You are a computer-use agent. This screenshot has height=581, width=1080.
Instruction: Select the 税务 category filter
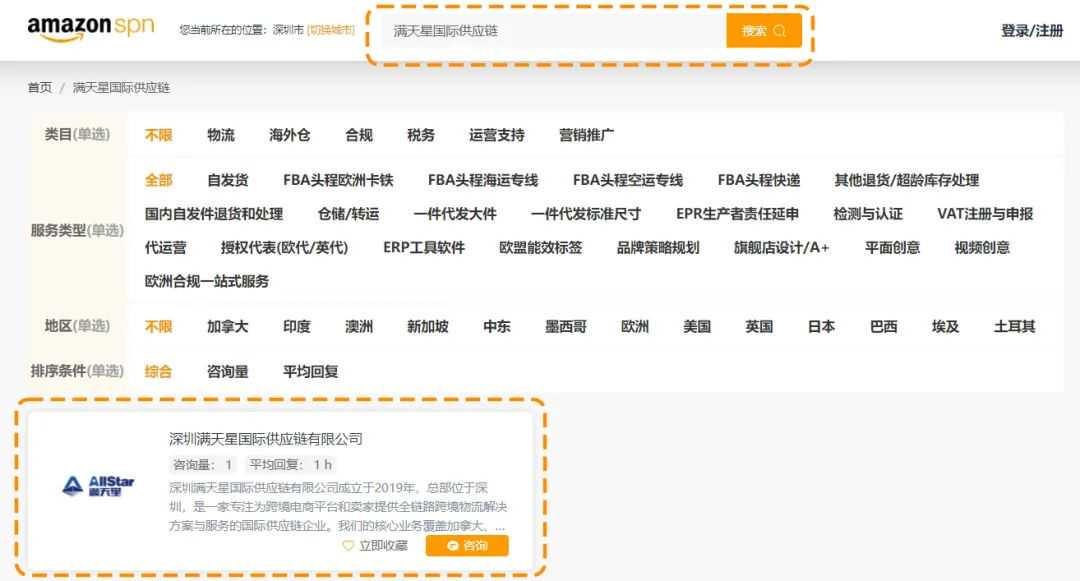[x=419, y=134]
